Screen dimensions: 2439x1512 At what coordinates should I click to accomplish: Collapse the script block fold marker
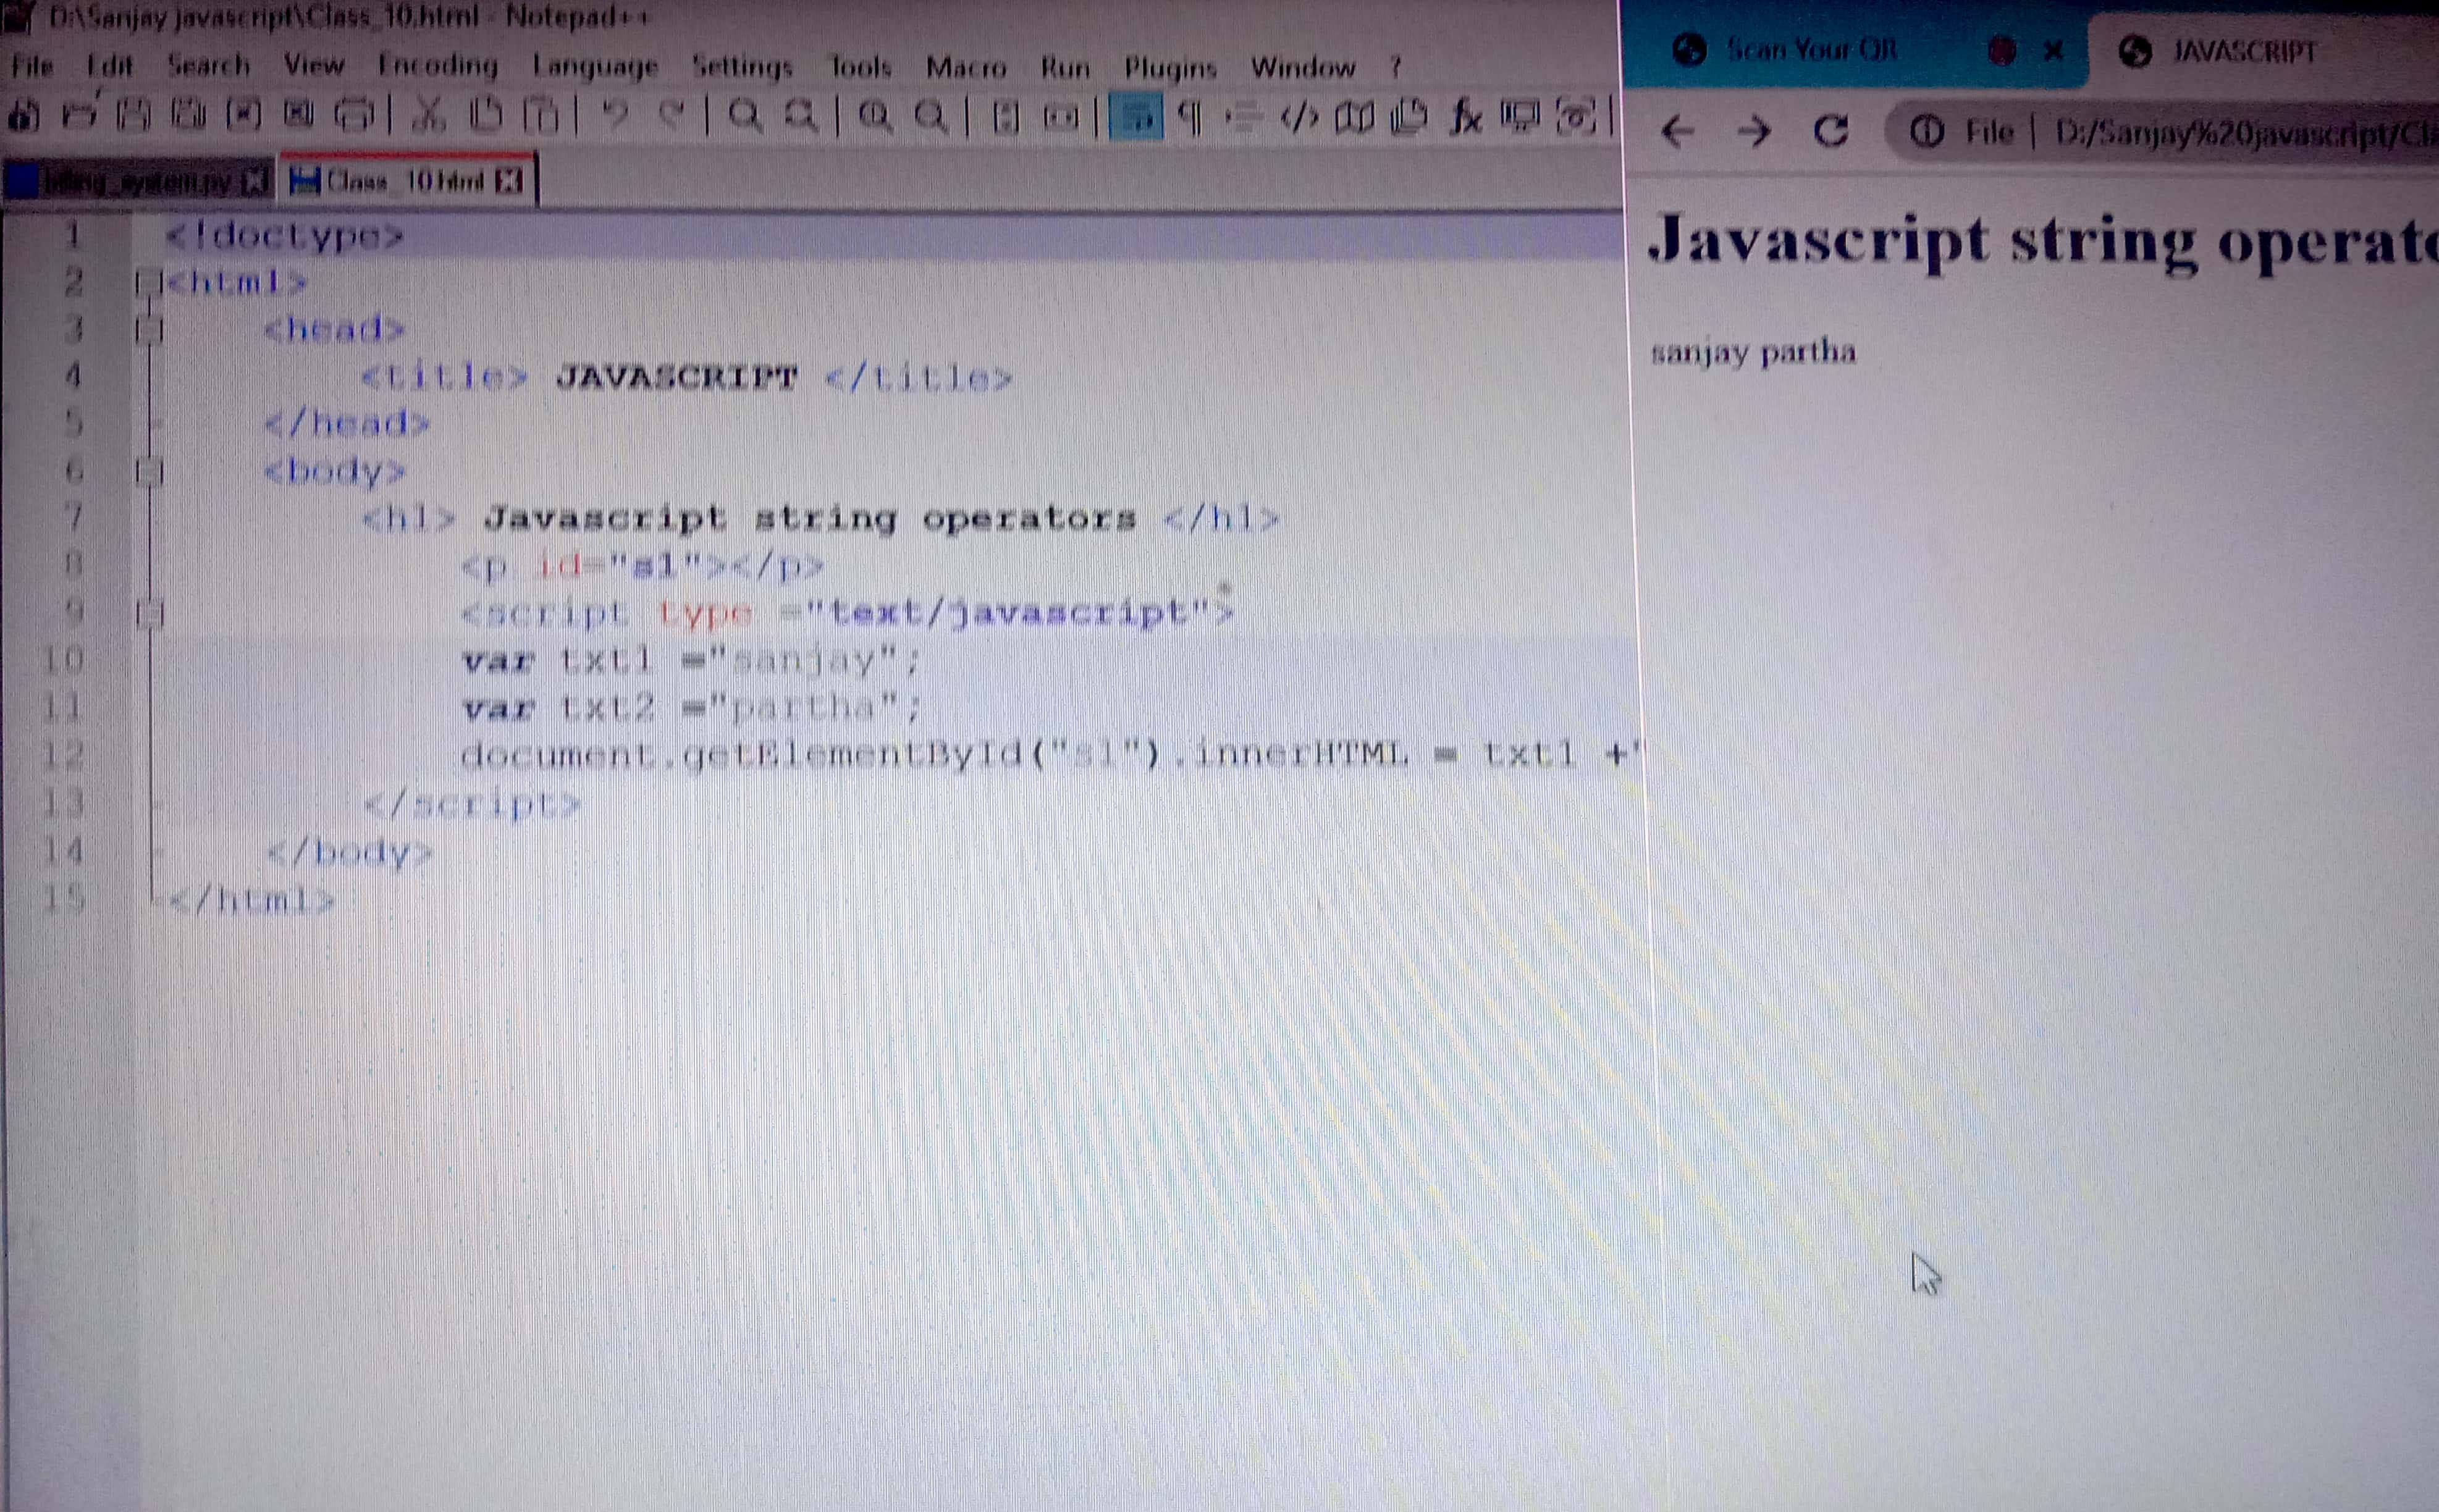[149, 613]
